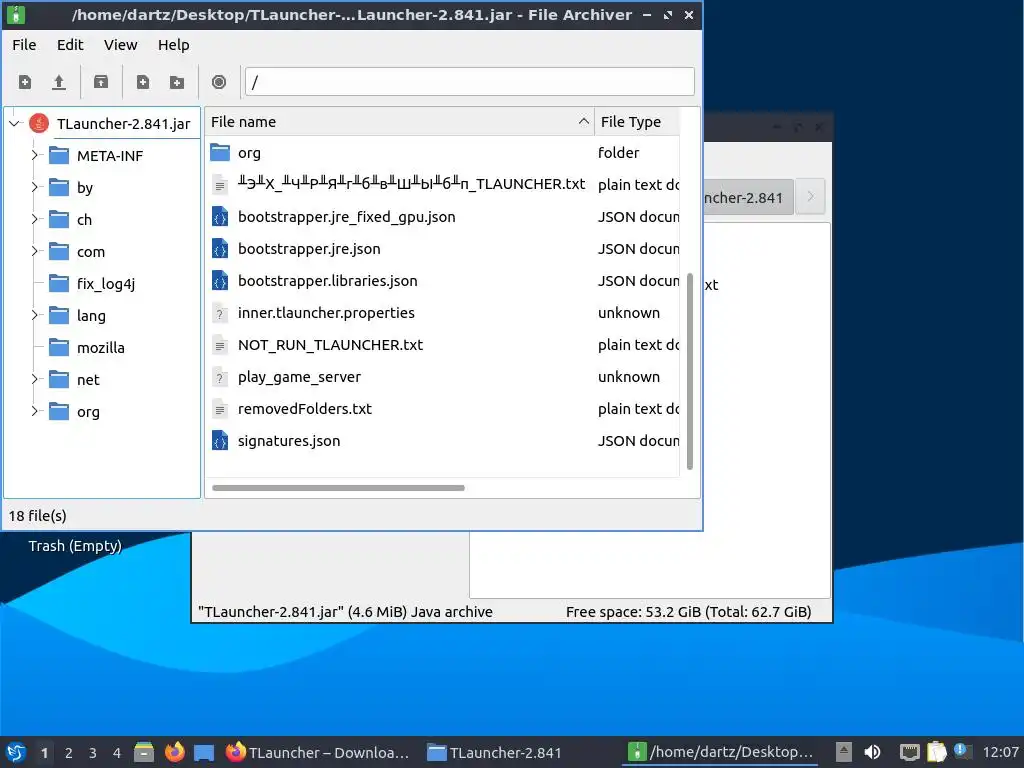1024x768 pixels.
Task: Click the network tray icon
Action: point(909,752)
